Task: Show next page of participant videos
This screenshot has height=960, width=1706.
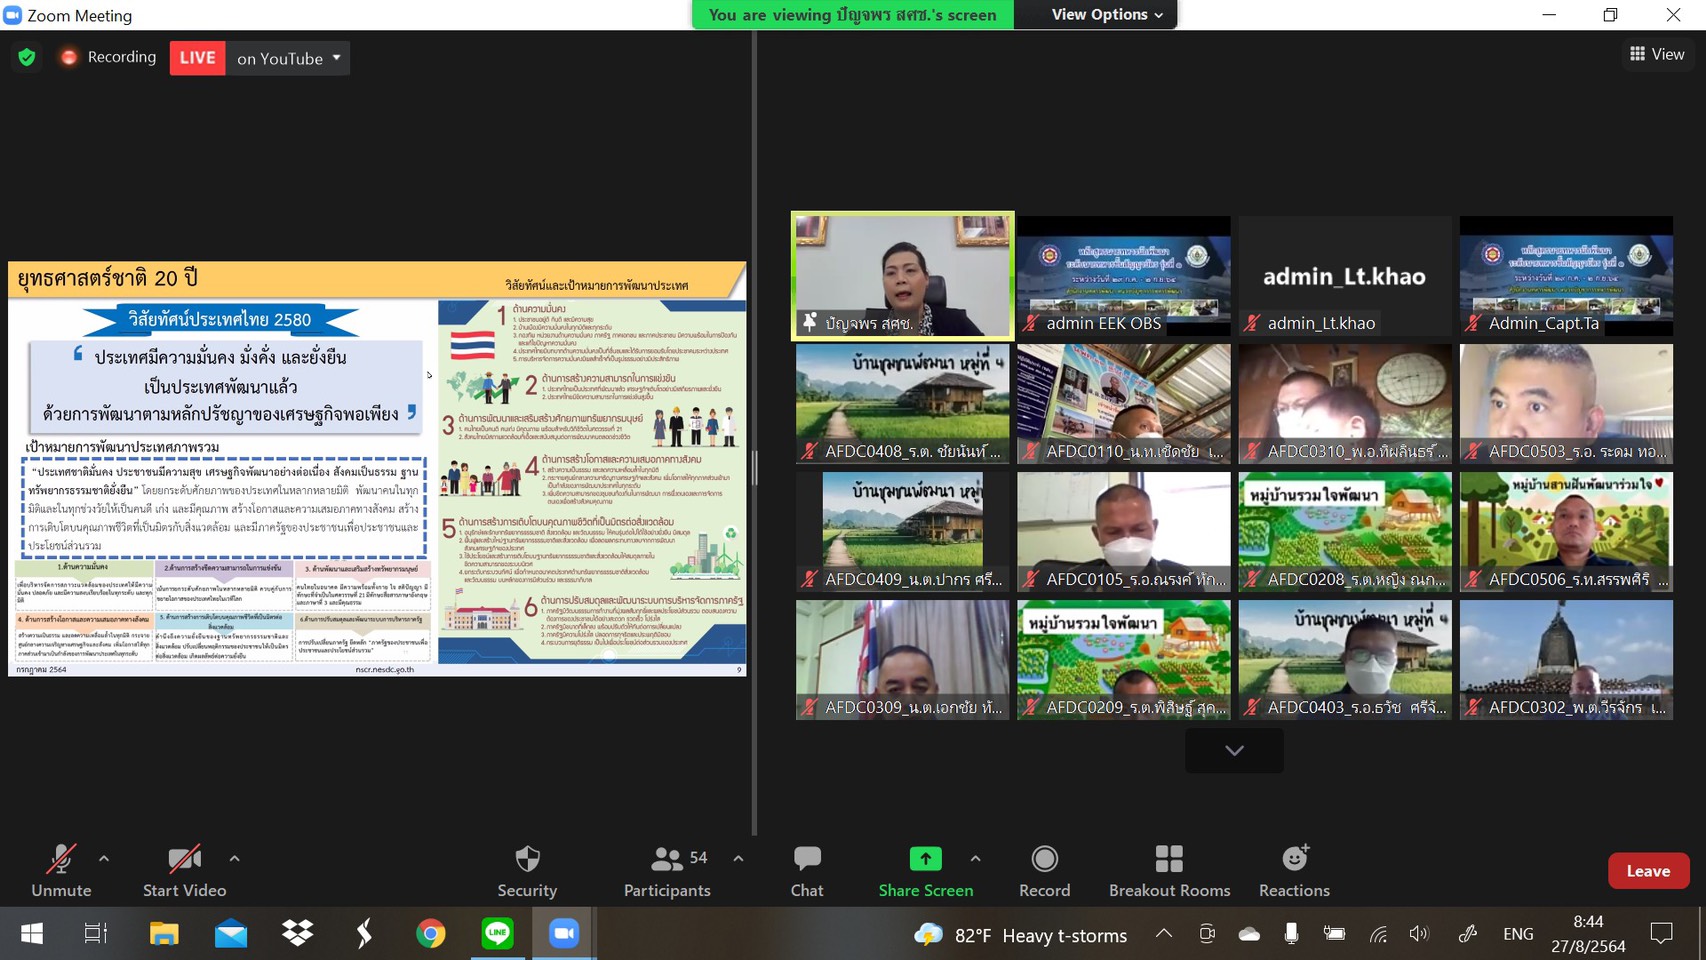Action: point(1234,751)
